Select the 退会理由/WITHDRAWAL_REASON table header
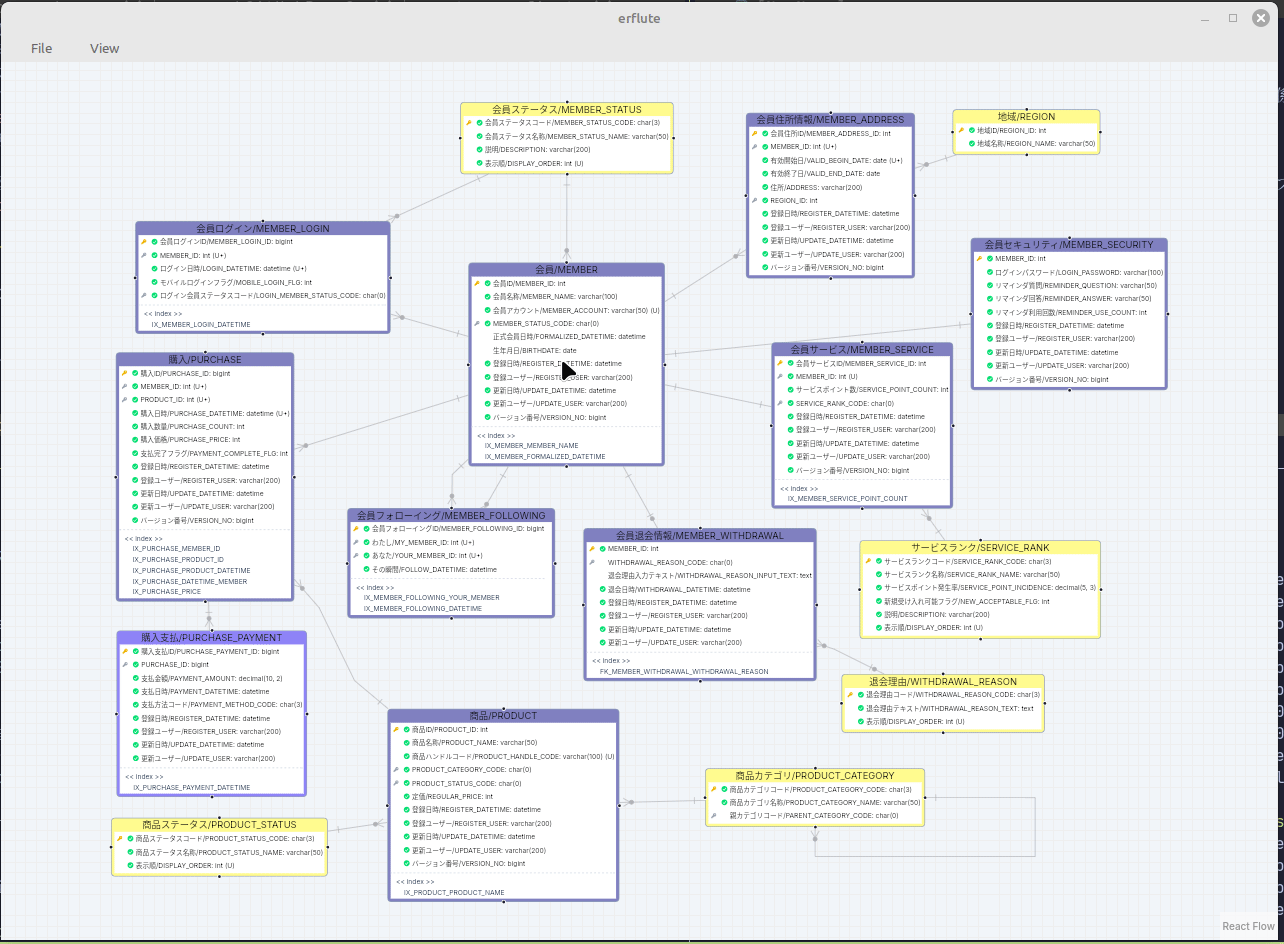Screen dimensions: 1284x944 point(943,680)
